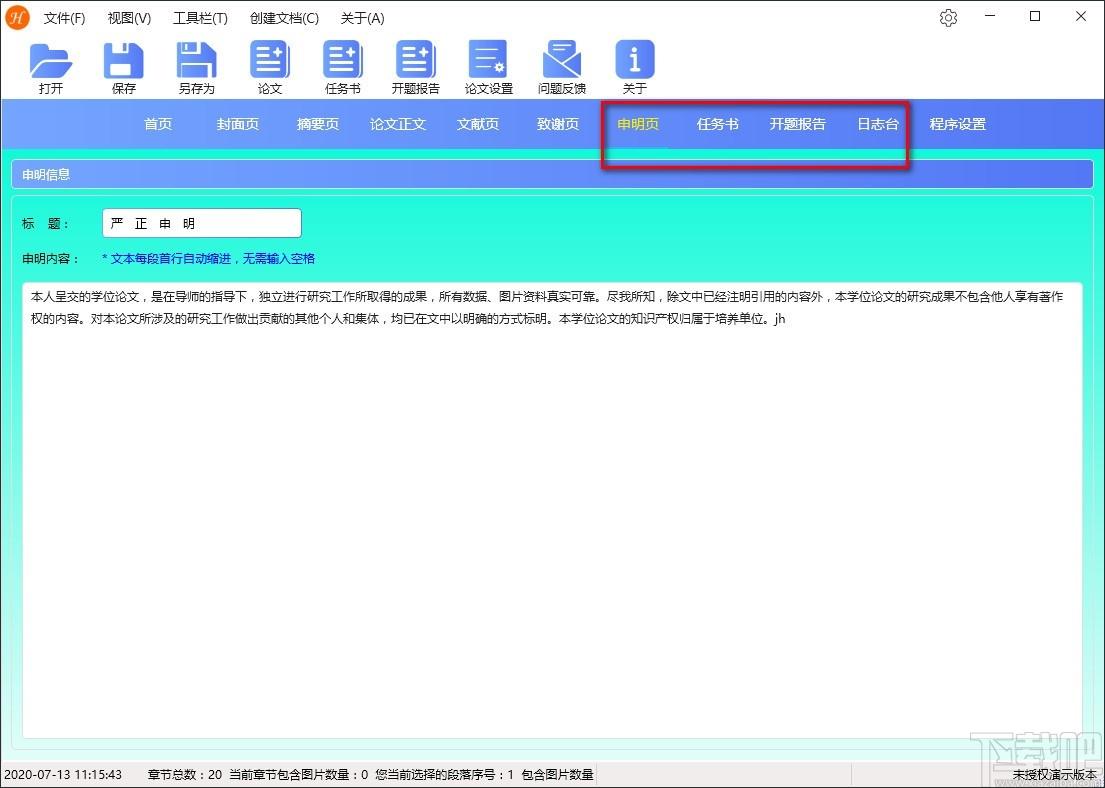The image size is (1105, 788).
Task: Open thesis settings via 论文设置 icon
Action: pos(488,59)
